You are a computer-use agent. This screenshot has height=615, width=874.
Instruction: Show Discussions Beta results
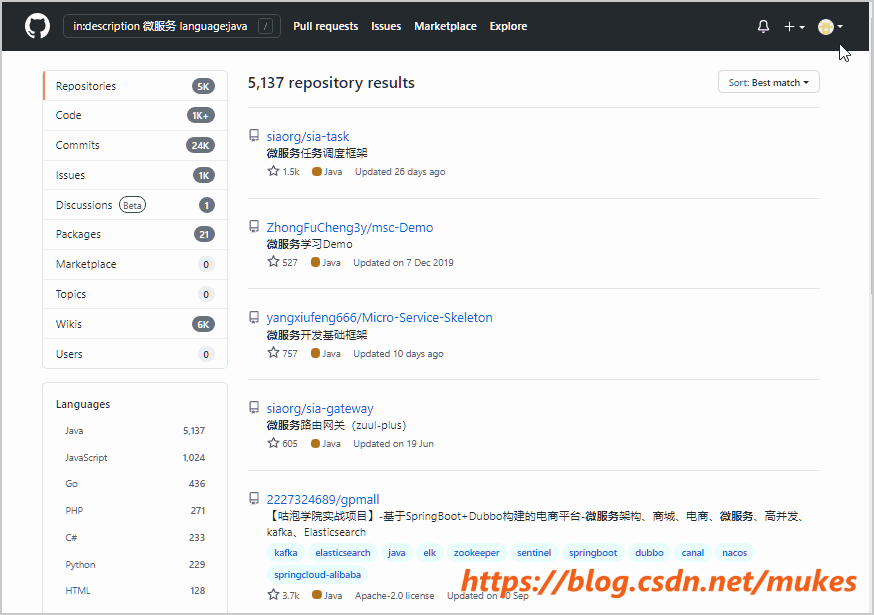click(135, 205)
